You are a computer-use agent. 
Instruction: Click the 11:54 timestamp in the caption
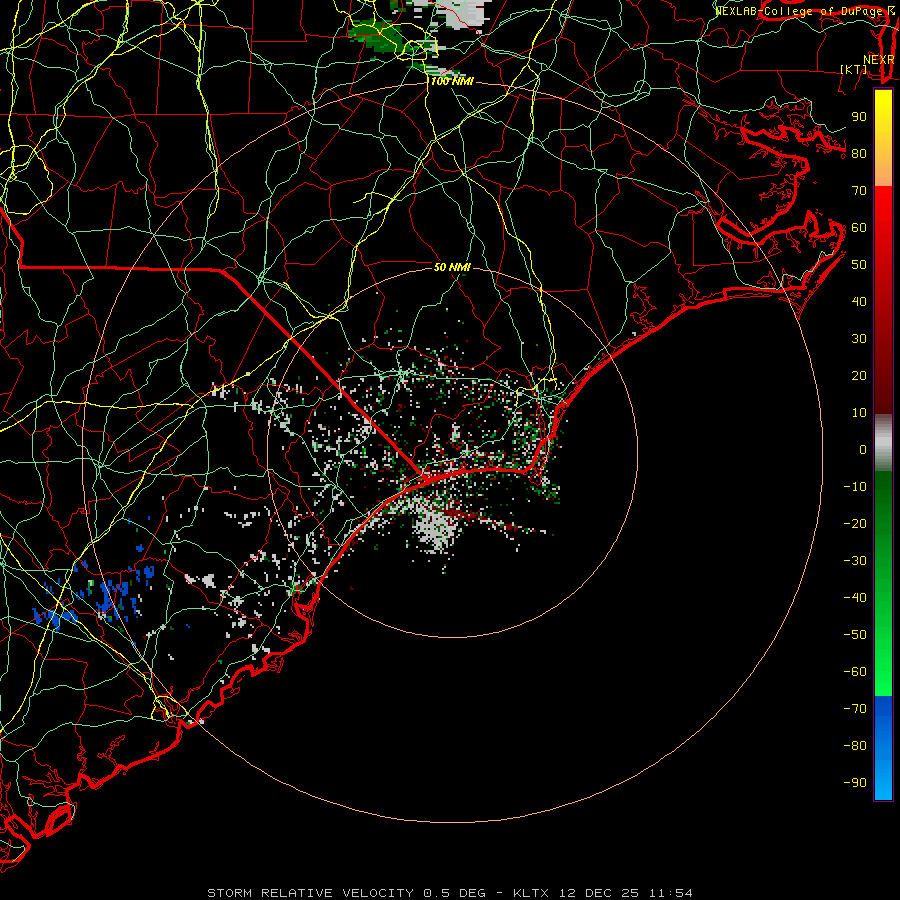[x=671, y=893]
